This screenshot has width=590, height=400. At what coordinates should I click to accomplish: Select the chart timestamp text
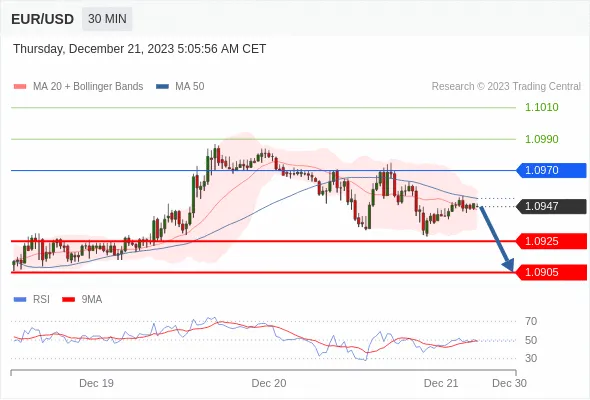[x=140, y=49]
